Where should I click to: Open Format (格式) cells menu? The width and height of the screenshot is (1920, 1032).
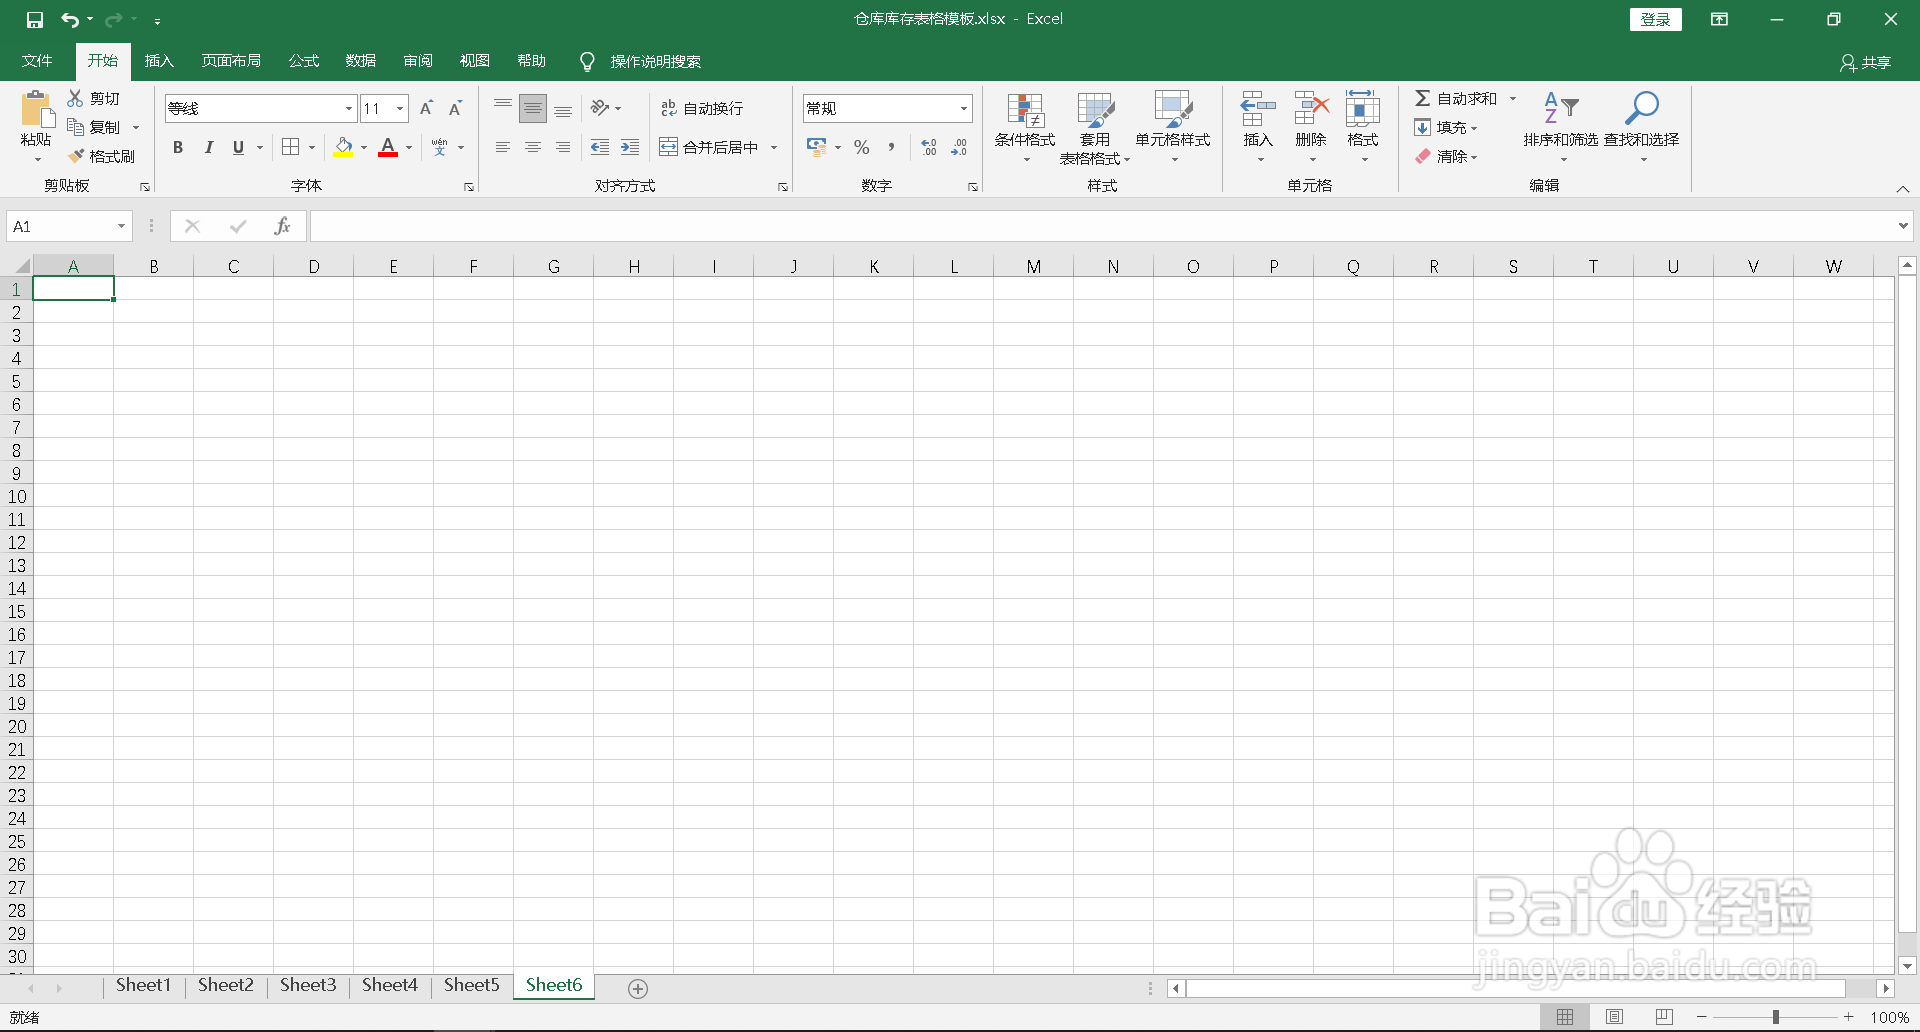click(1363, 127)
